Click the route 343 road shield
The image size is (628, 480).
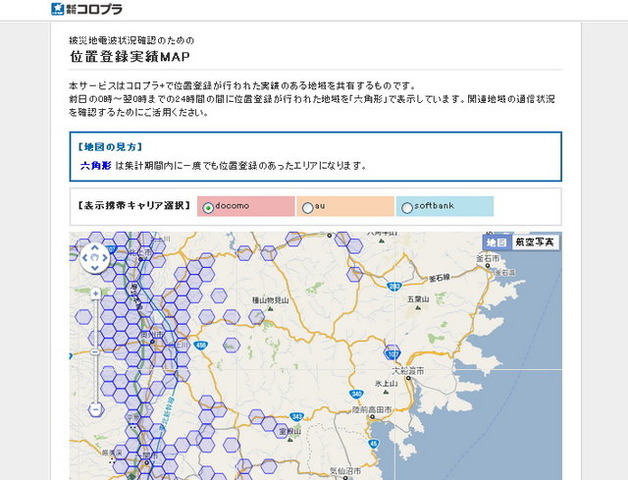coord(297,417)
